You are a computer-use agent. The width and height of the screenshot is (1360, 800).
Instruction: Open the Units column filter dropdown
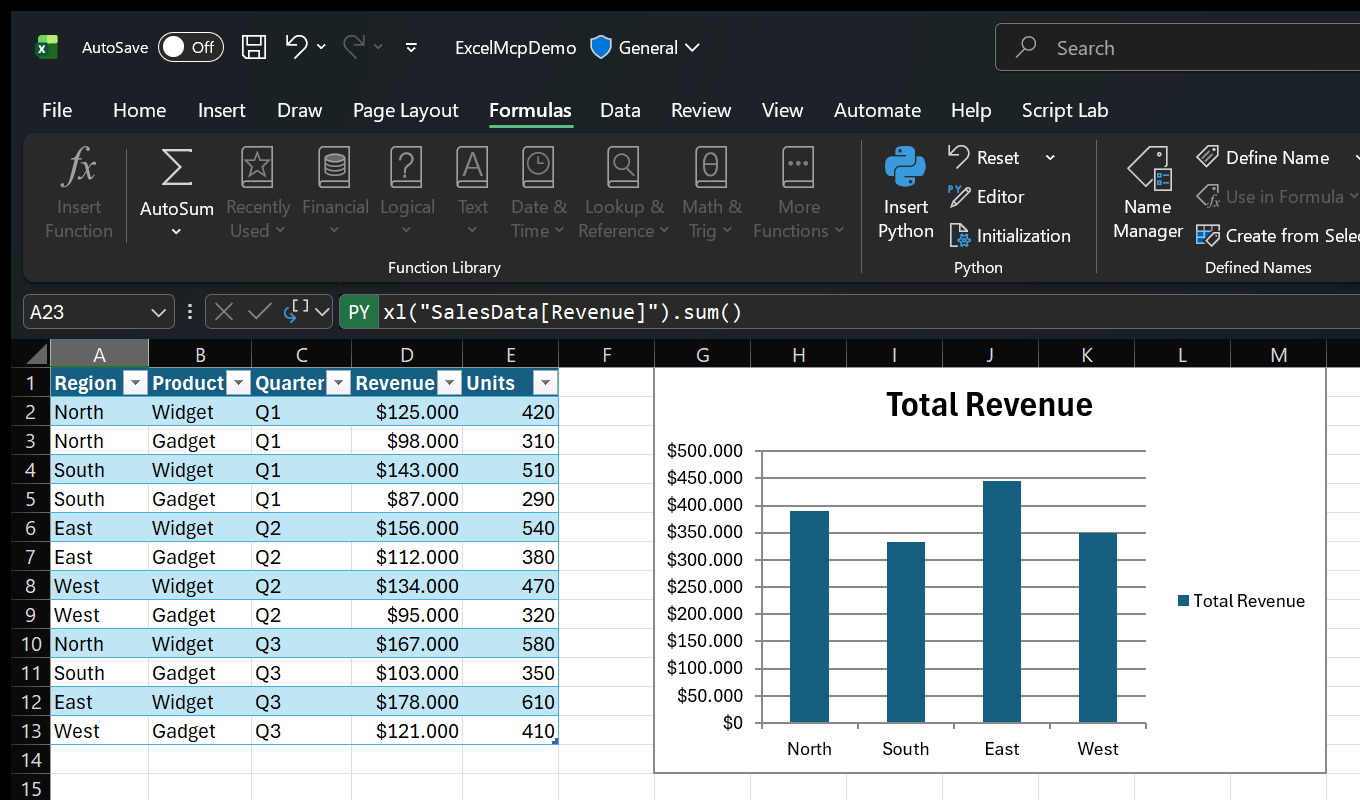point(545,383)
